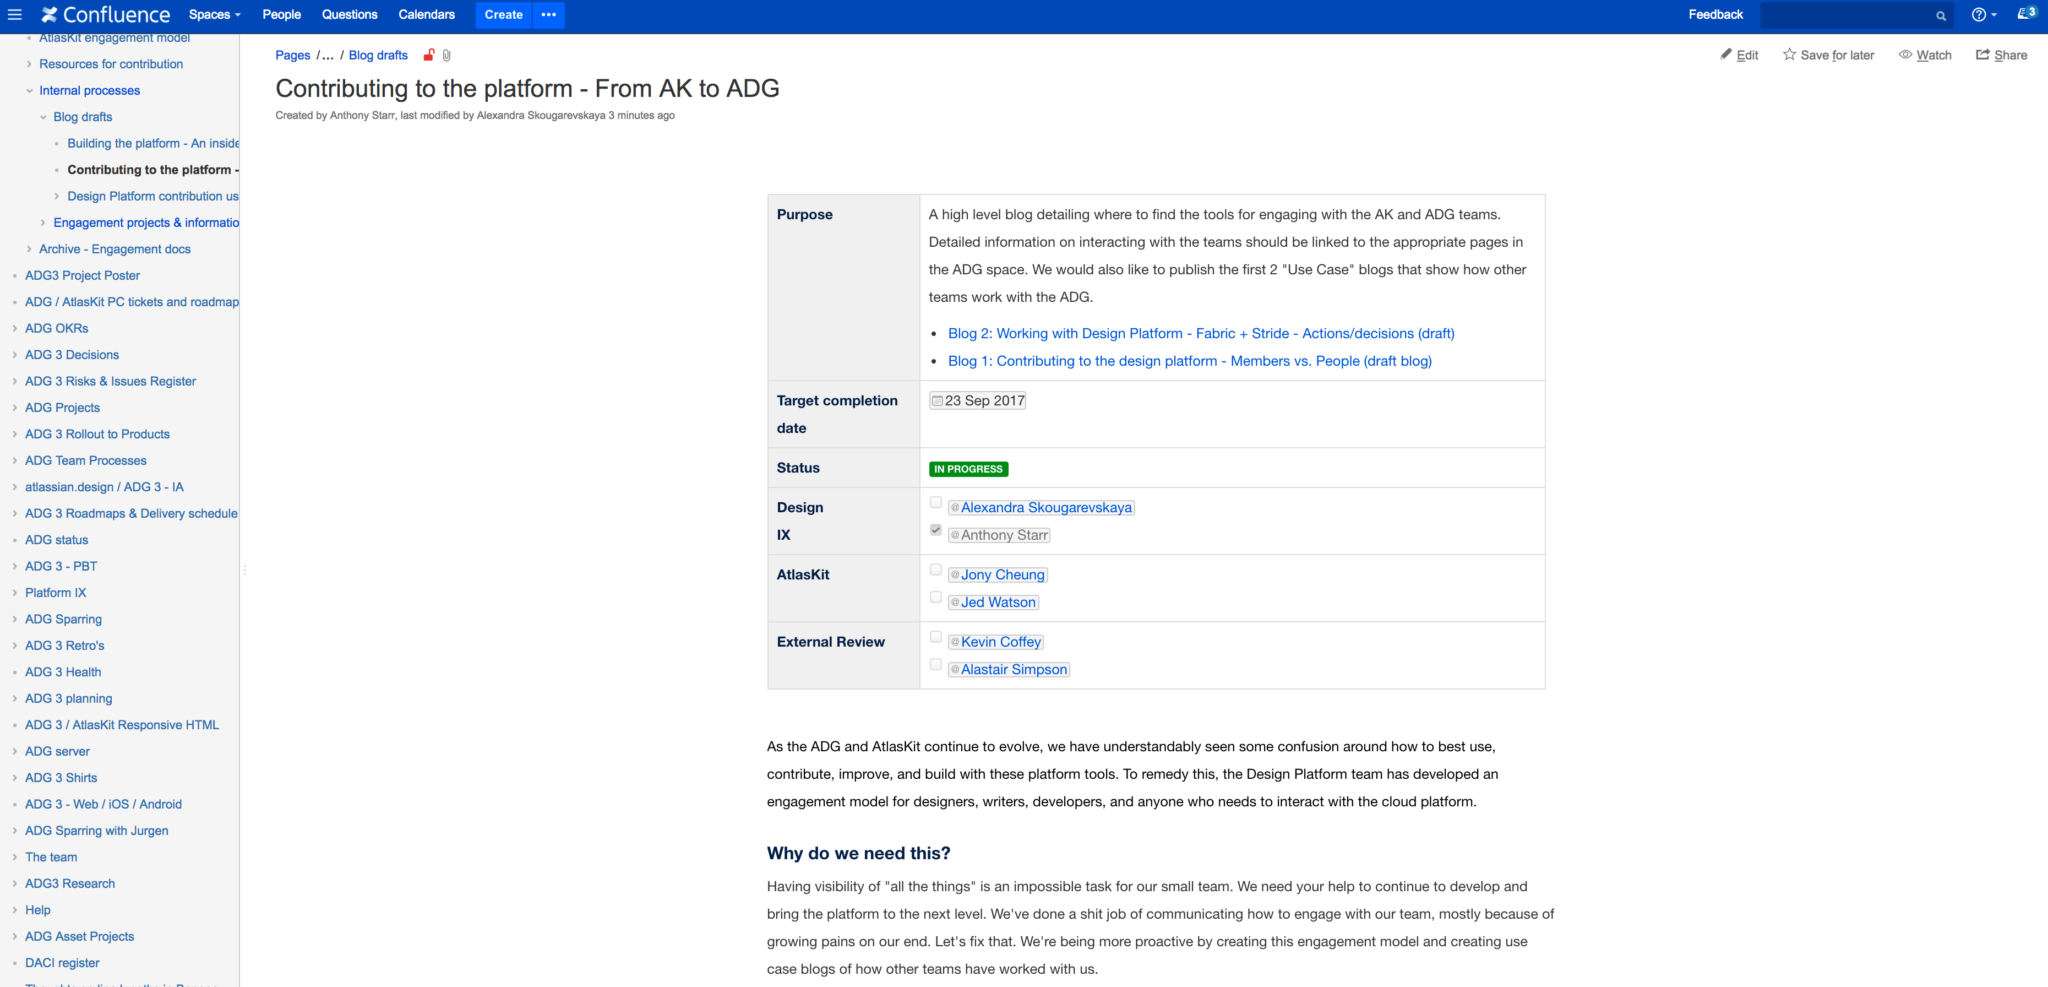
Task: Open Blog 1: Contributing to design platform link
Action: 1190,361
